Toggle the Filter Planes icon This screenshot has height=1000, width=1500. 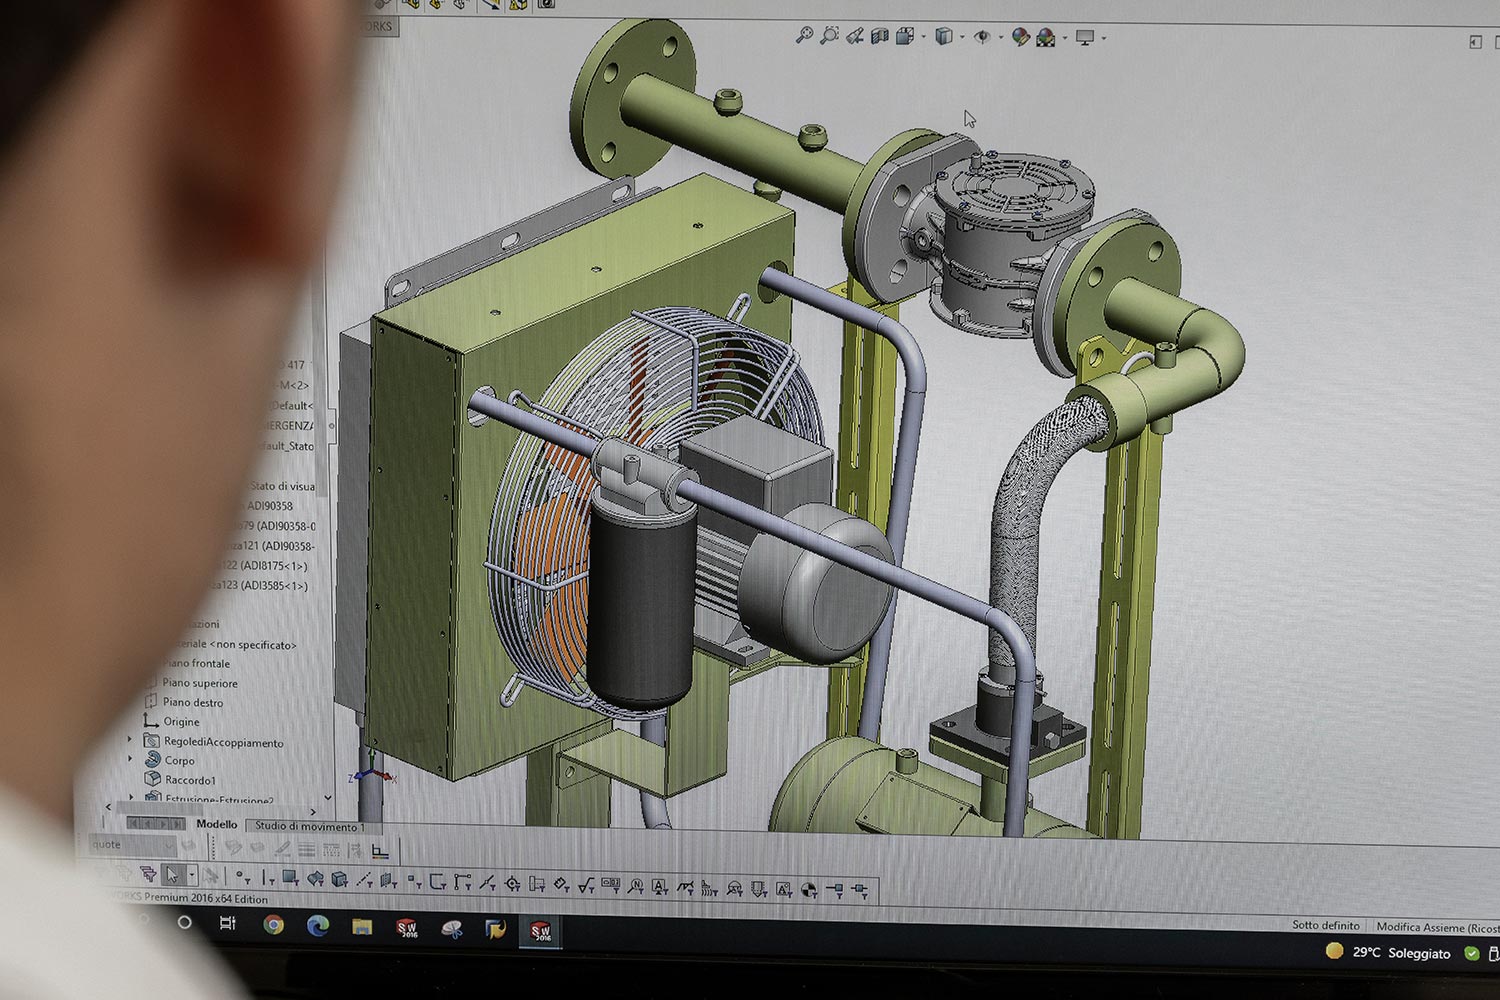point(388,880)
